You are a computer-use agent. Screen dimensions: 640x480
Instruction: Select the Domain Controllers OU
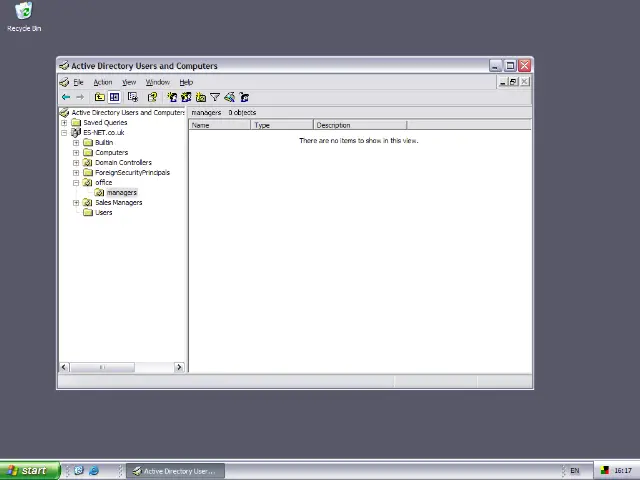coord(123,162)
